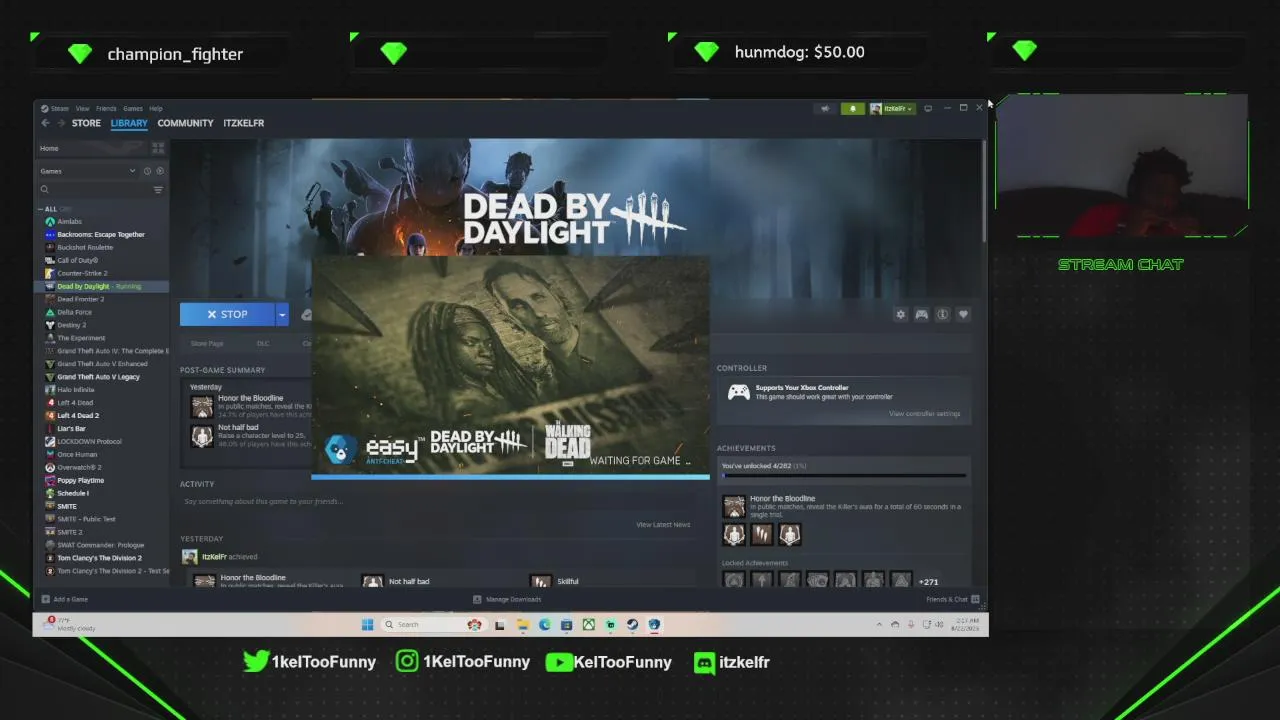The width and height of the screenshot is (1280, 720).
Task: Open the Friends menu
Action: point(106,108)
